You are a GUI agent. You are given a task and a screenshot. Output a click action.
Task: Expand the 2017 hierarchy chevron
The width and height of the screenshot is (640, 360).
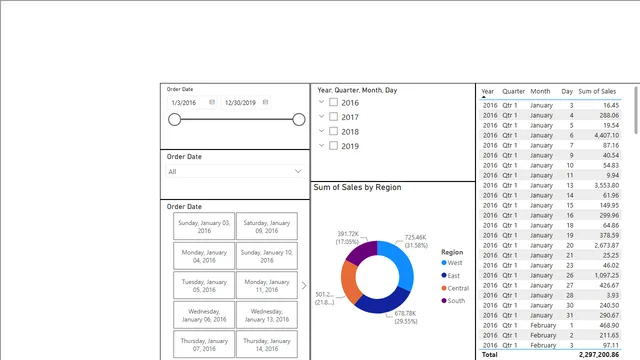coord(322,116)
